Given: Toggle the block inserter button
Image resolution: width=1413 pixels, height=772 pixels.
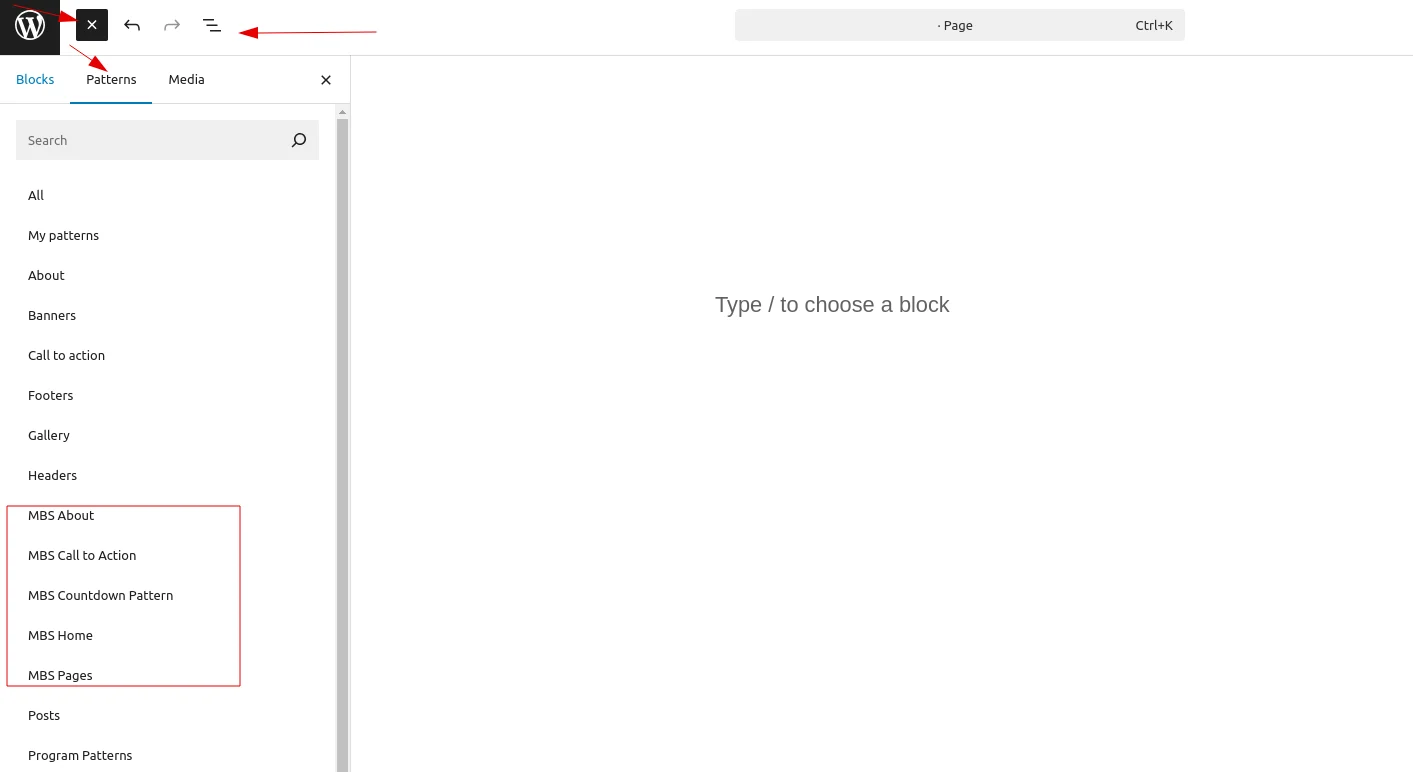Looking at the screenshot, I should pos(92,25).
